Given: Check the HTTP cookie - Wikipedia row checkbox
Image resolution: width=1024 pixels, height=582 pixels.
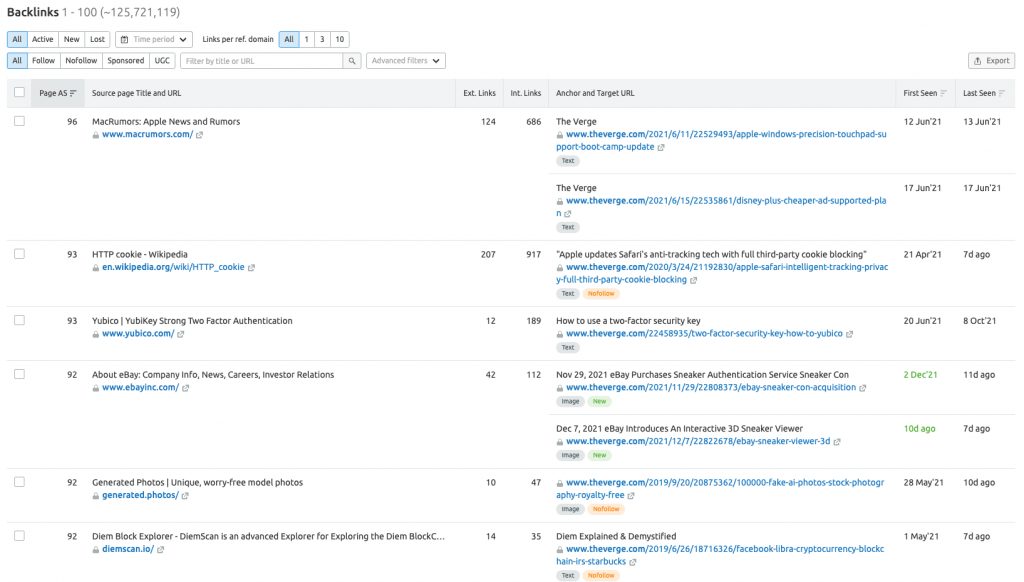Looking at the screenshot, I should 20,253.
